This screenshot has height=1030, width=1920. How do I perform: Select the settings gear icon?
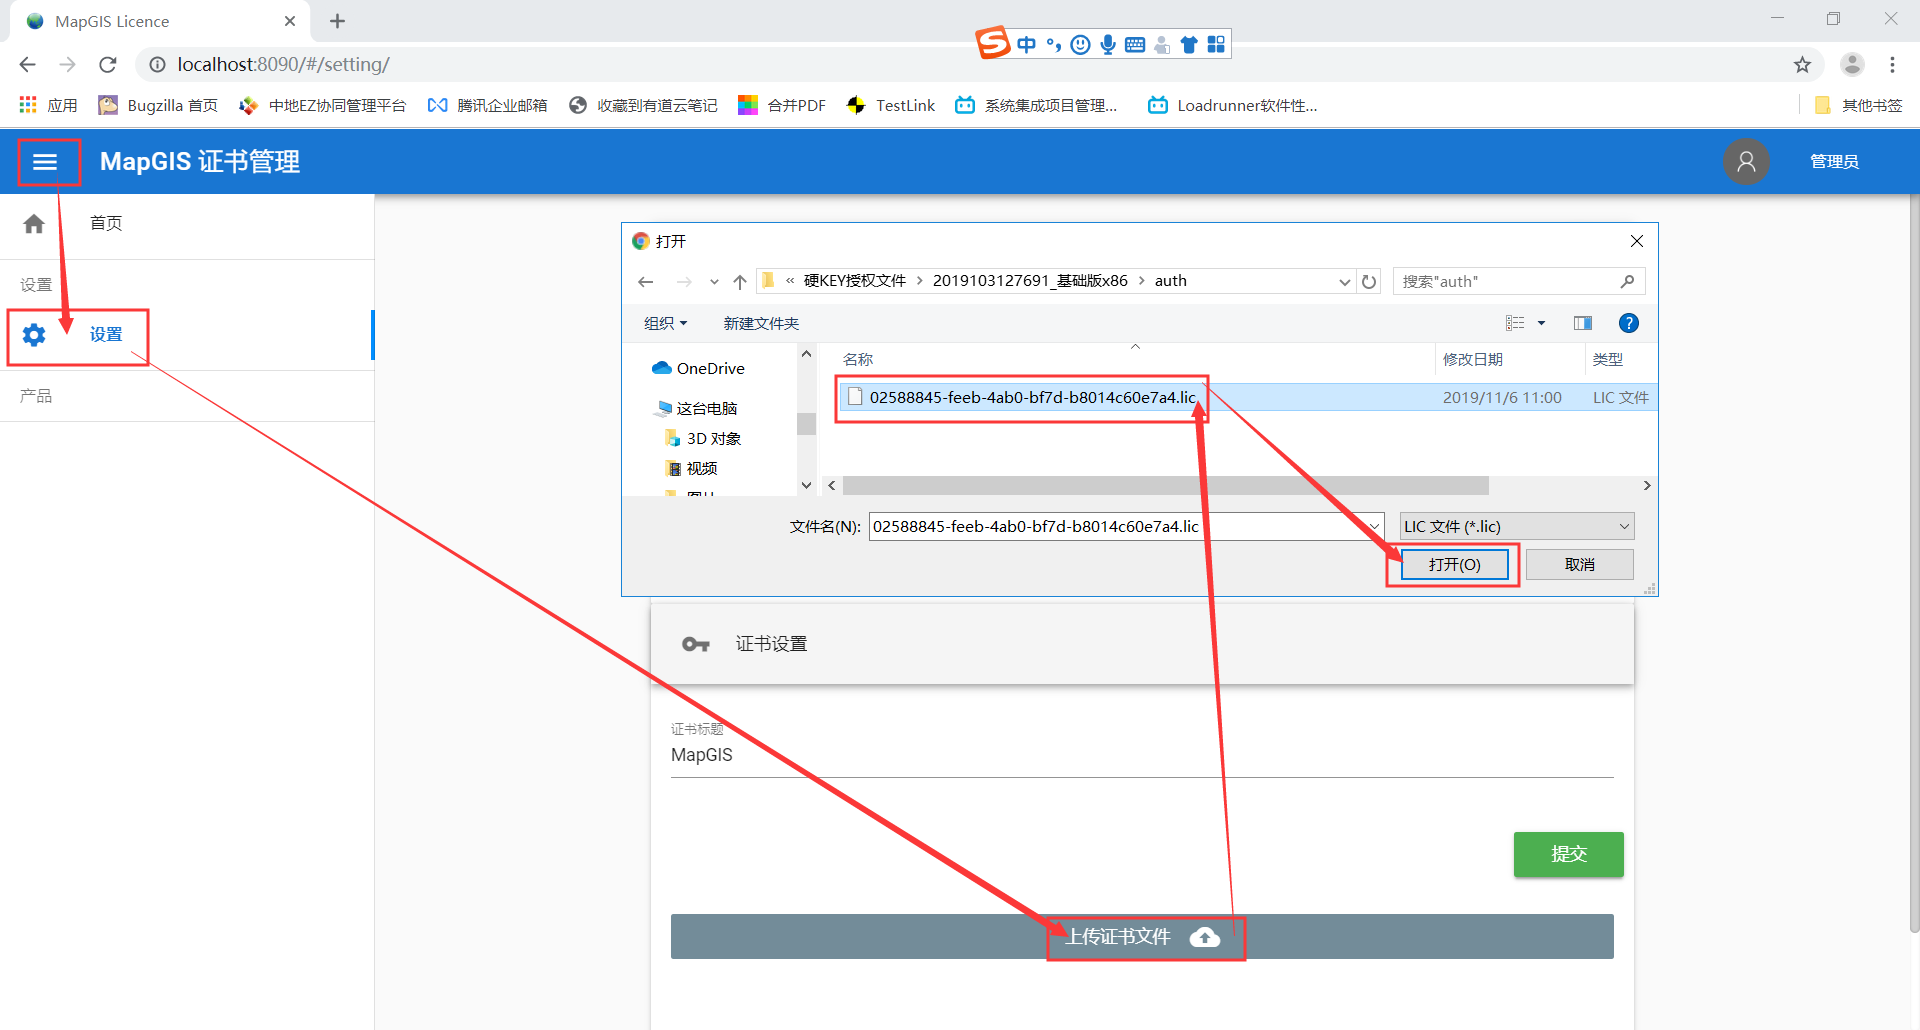click(34, 335)
